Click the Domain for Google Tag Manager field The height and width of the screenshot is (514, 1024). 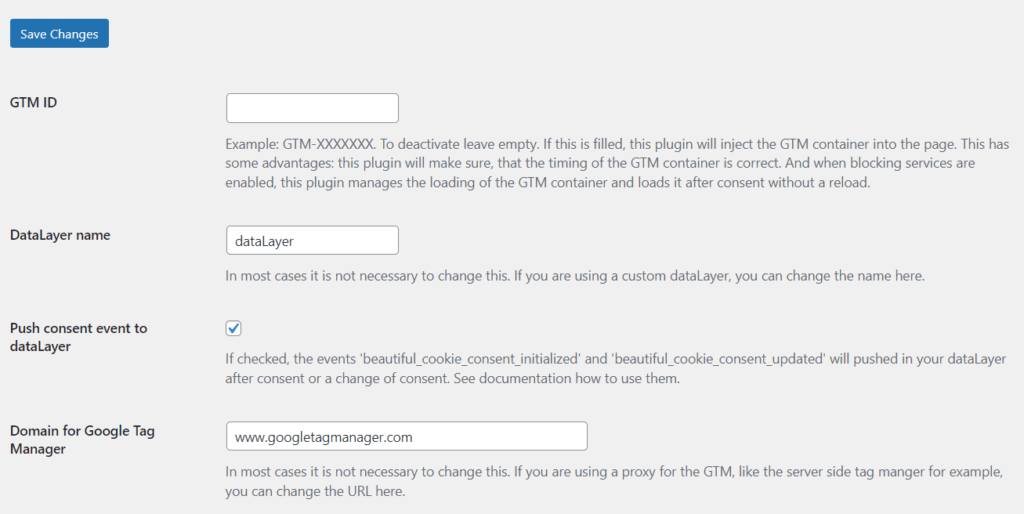(x=407, y=436)
